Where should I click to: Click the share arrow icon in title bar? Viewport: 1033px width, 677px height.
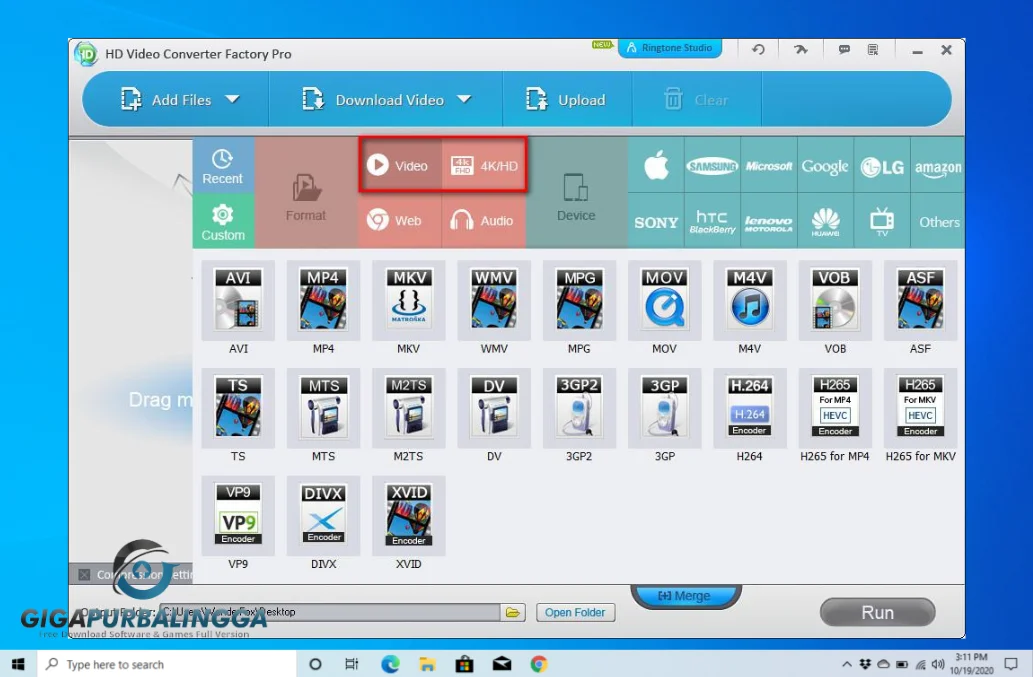point(800,49)
